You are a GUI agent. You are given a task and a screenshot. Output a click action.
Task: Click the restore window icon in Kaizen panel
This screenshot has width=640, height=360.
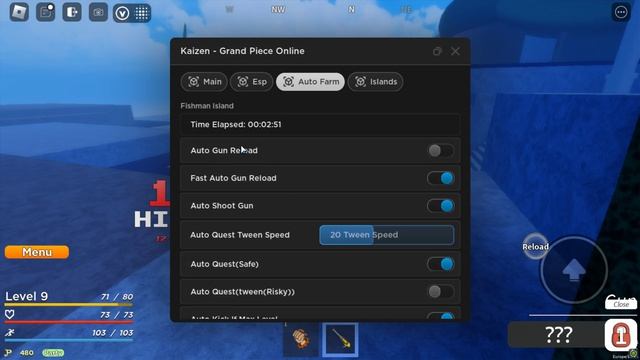tap(437, 51)
